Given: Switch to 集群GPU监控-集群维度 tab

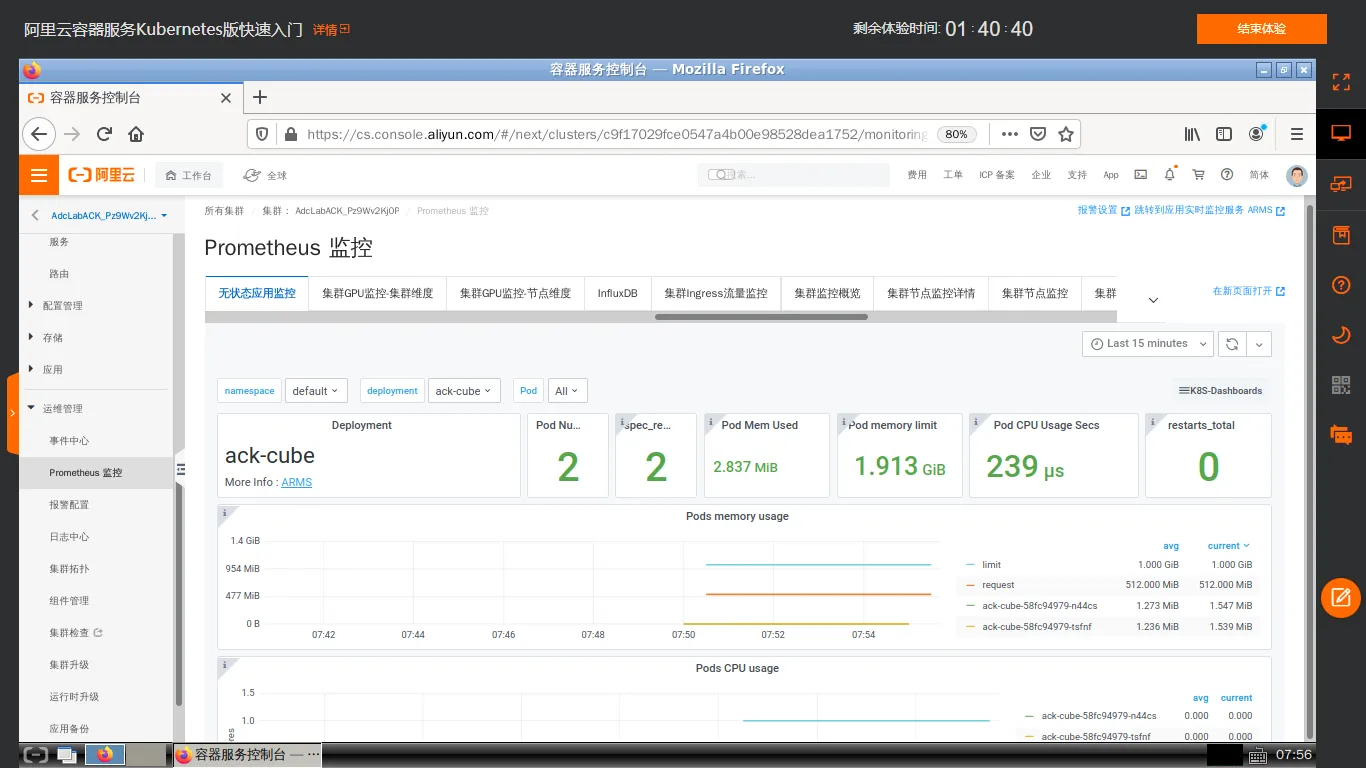Looking at the screenshot, I should tap(377, 293).
